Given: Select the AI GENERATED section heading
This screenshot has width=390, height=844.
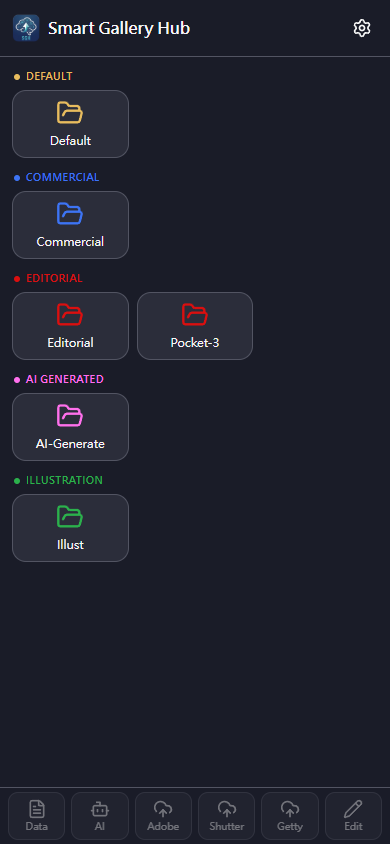Looking at the screenshot, I should [65, 379].
